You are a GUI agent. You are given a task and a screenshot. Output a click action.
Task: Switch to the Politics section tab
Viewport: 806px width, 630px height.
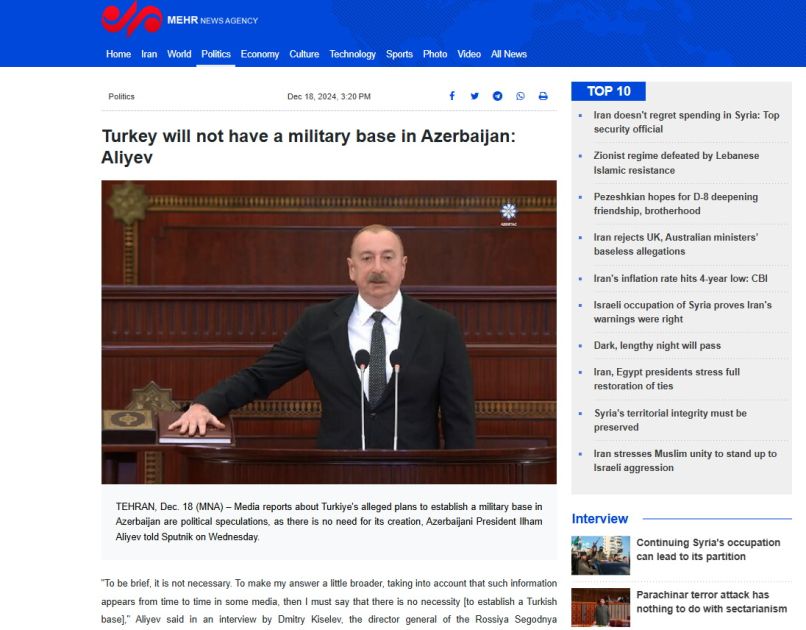pyautogui.click(x=215, y=54)
